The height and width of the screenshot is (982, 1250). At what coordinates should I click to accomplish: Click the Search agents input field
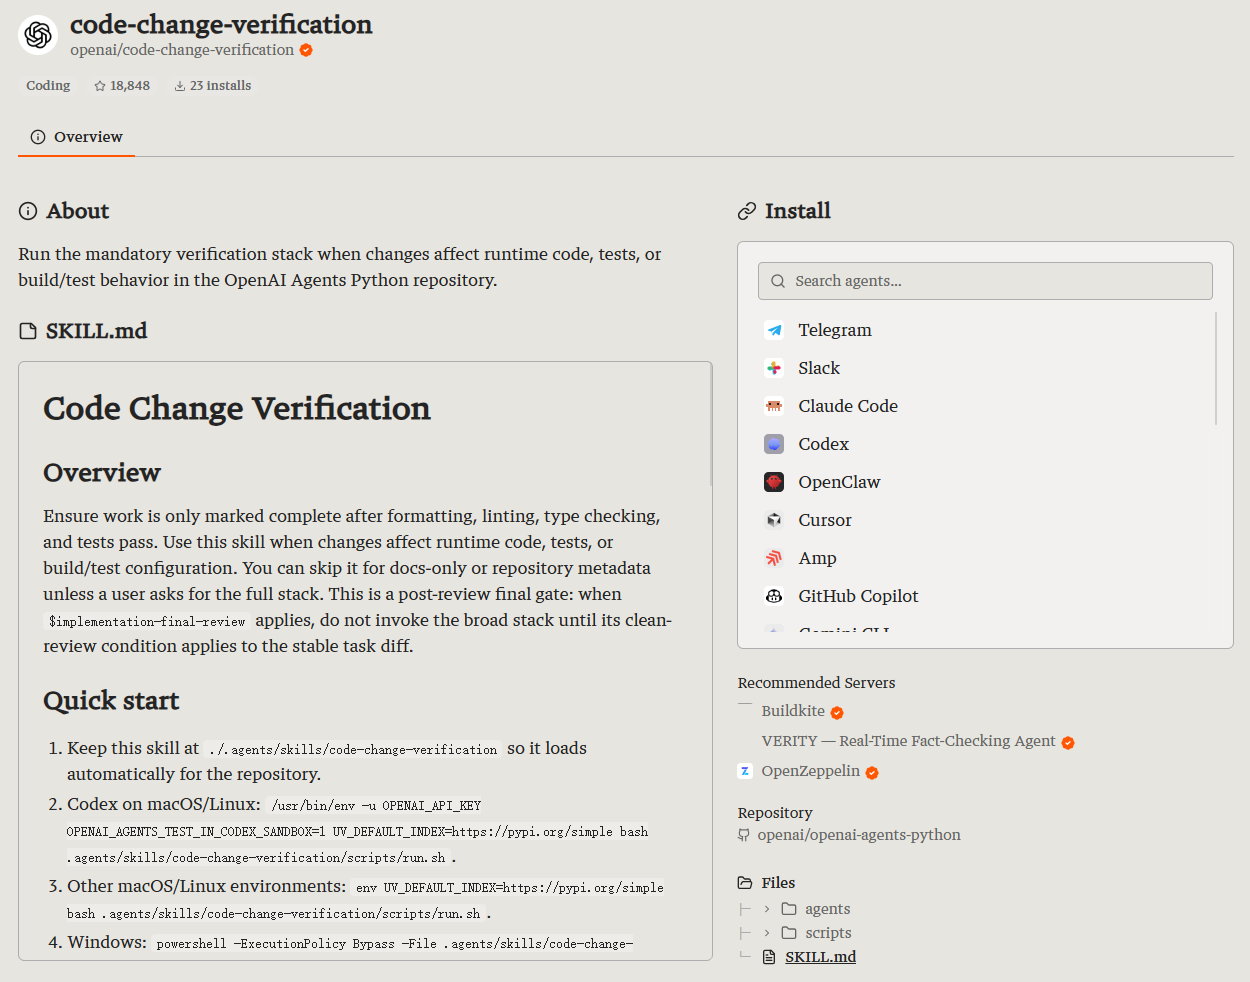pos(985,281)
